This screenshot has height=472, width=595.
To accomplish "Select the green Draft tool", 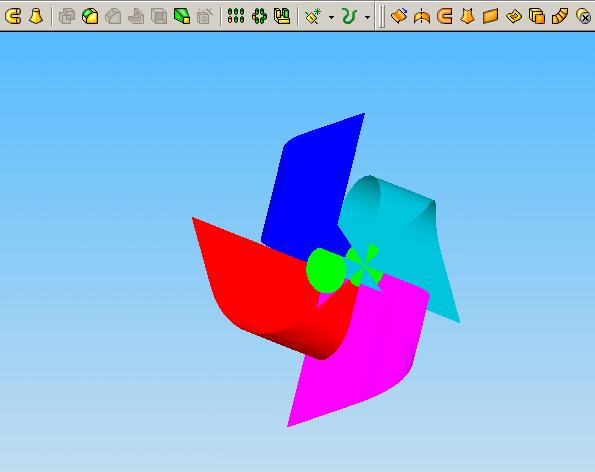I will point(182,16).
